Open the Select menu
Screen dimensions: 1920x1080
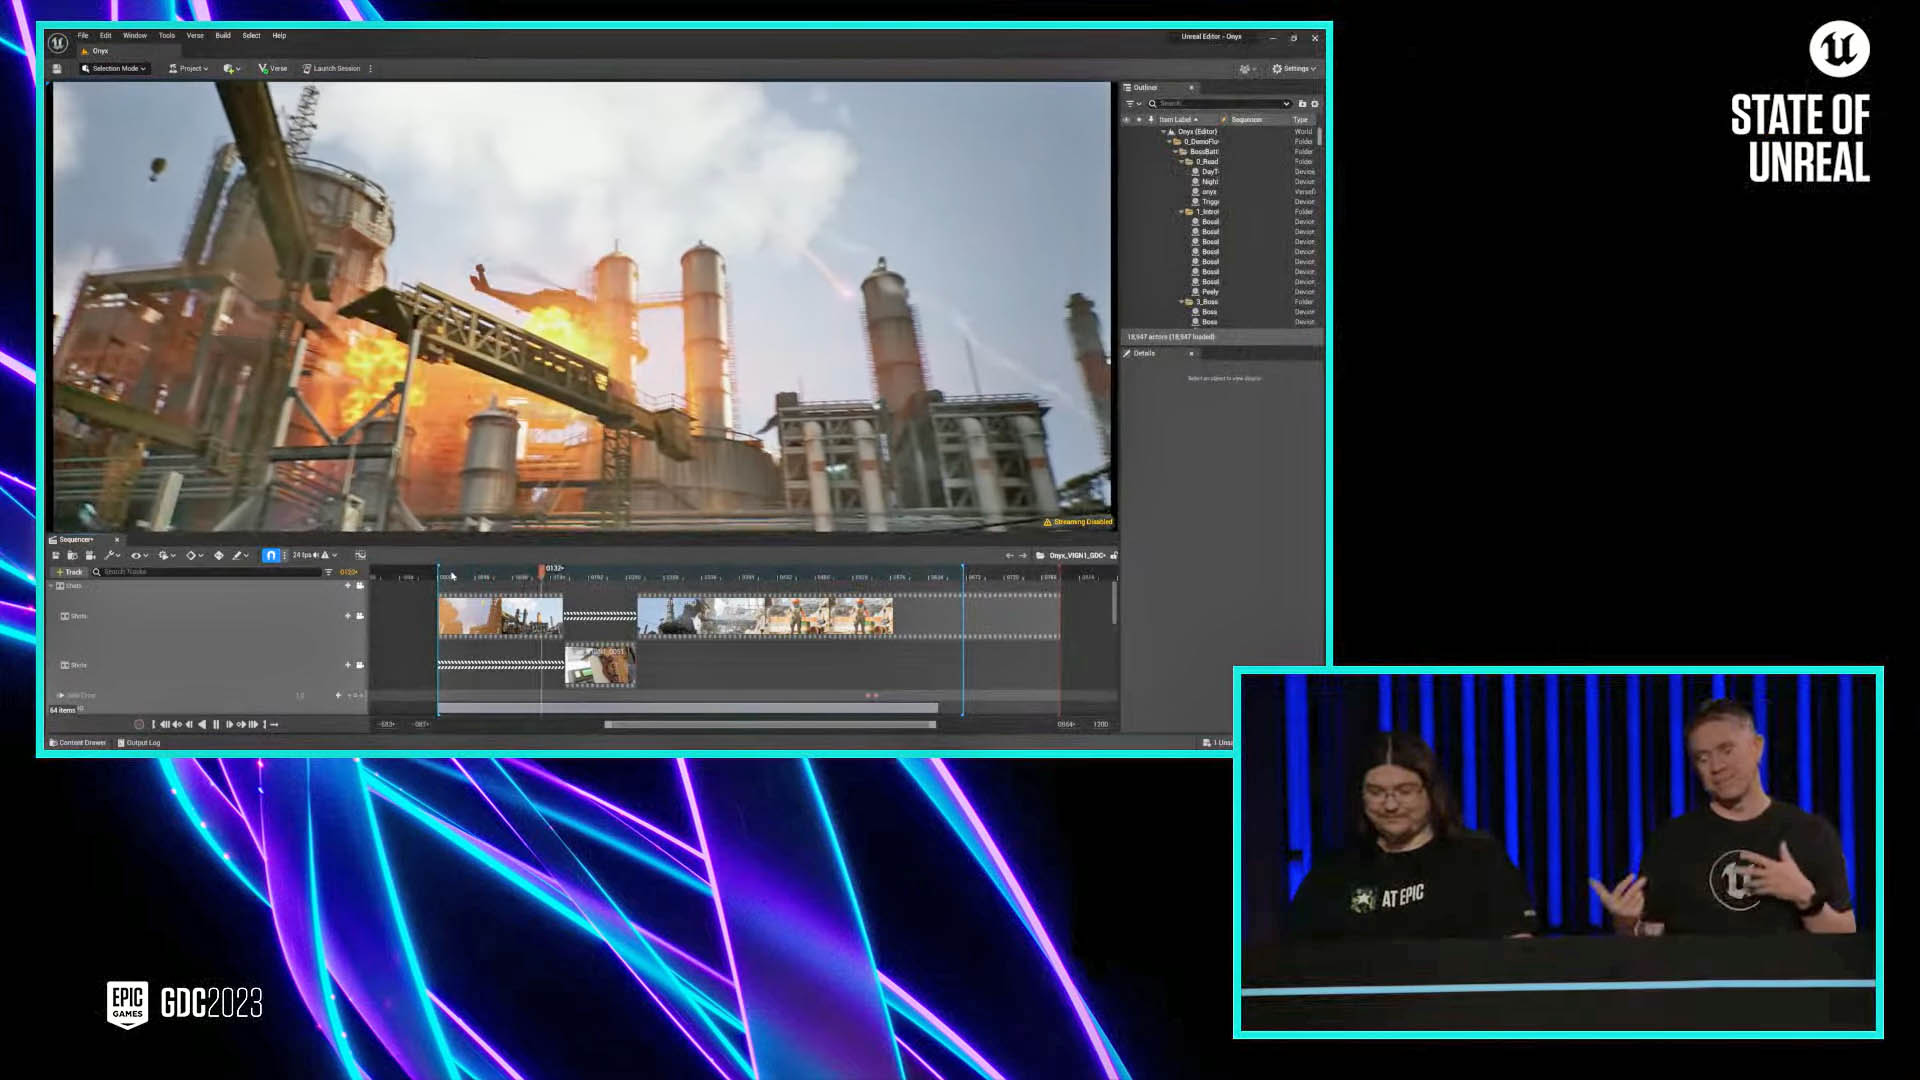[x=251, y=36]
